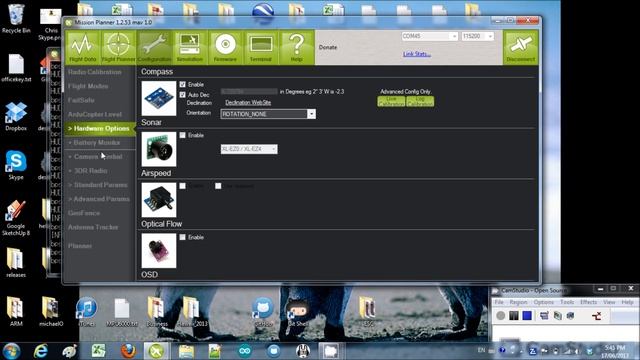Select Hardware Options in the sidebar

[x=100, y=129]
